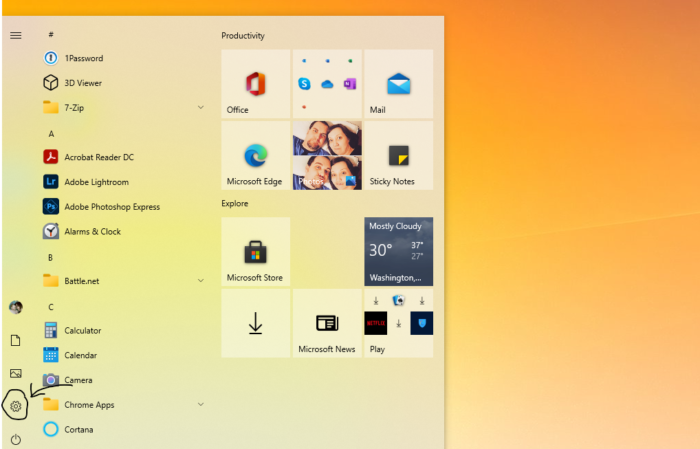
Task: Click the Netflix icon in Play folder
Action: pyautogui.click(x=375, y=323)
